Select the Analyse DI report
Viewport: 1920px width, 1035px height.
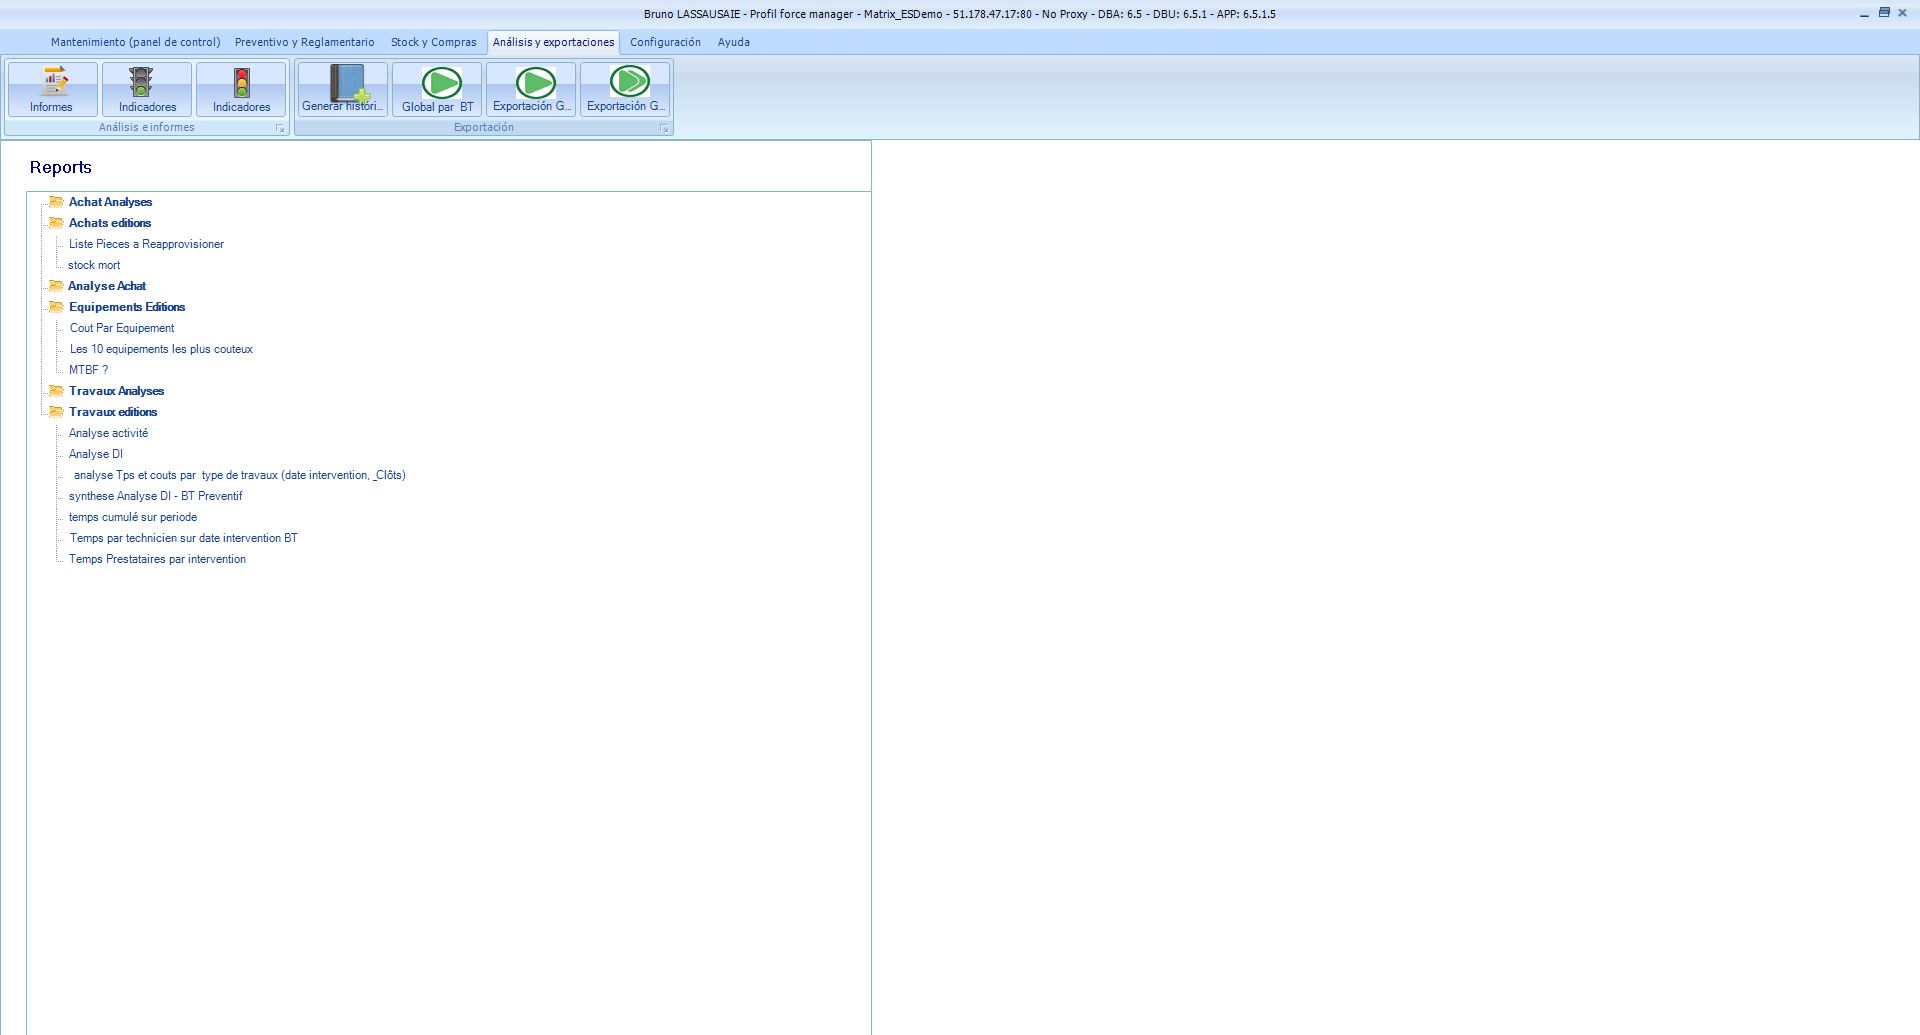96,454
